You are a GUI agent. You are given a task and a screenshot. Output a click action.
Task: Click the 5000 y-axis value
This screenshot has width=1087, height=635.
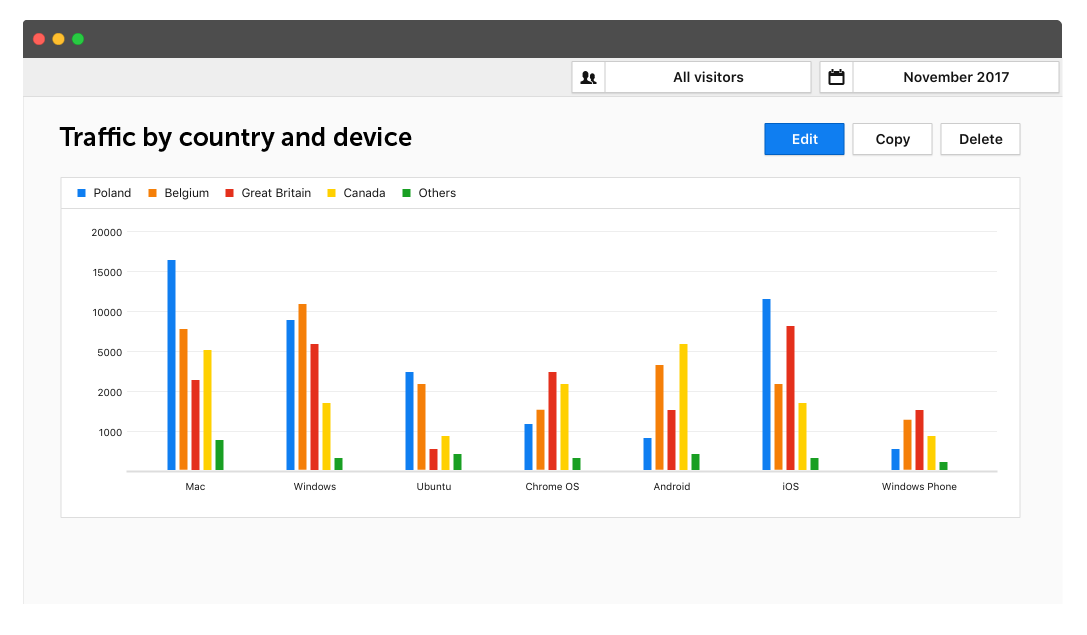click(110, 352)
